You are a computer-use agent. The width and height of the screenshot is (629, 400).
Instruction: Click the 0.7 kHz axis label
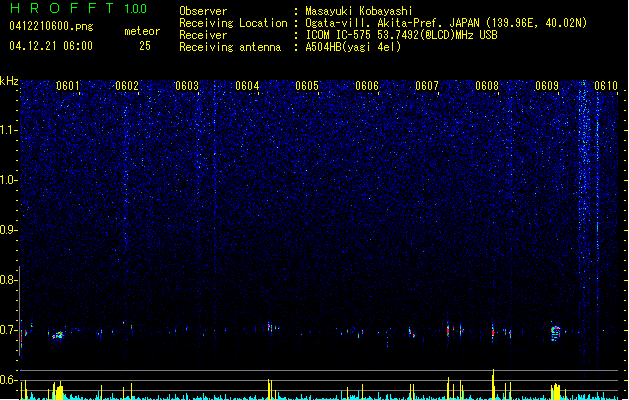pyautogui.click(x=8, y=330)
